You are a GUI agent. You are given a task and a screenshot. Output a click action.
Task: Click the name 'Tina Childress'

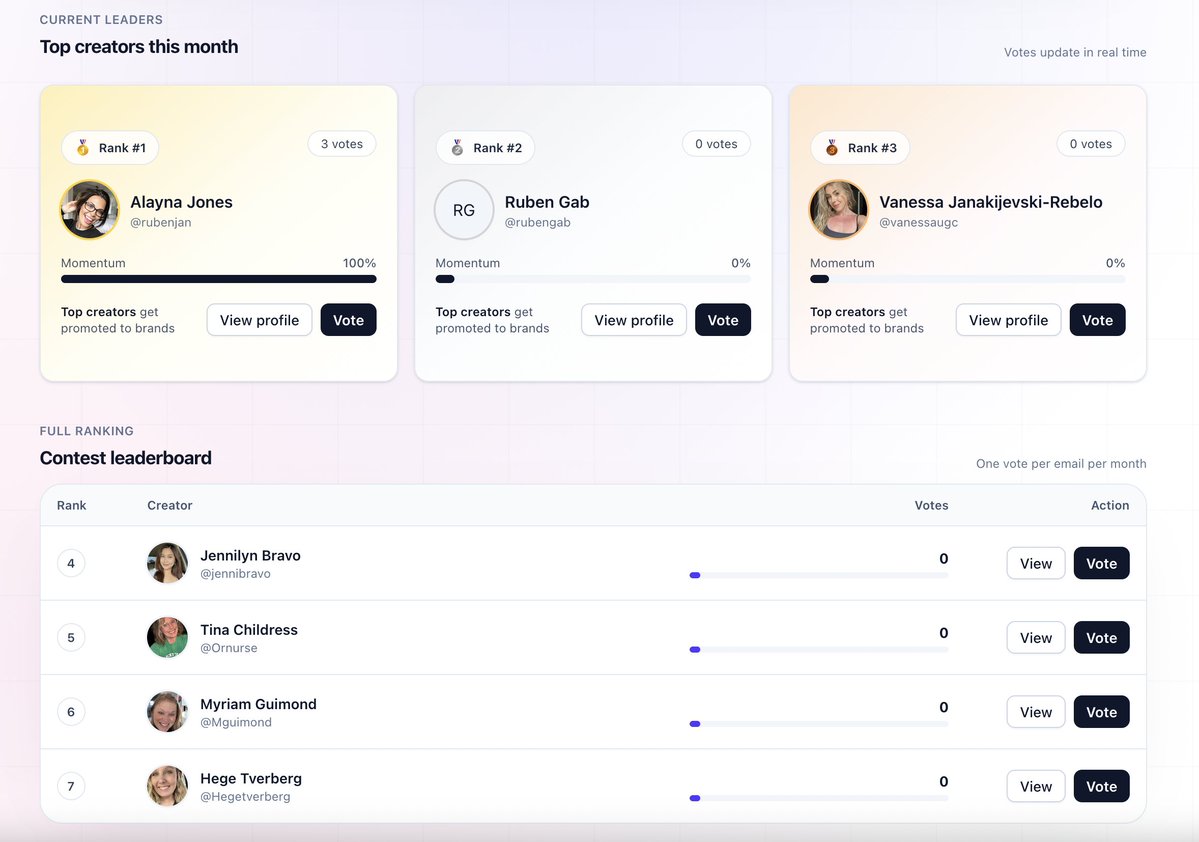click(249, 629)
